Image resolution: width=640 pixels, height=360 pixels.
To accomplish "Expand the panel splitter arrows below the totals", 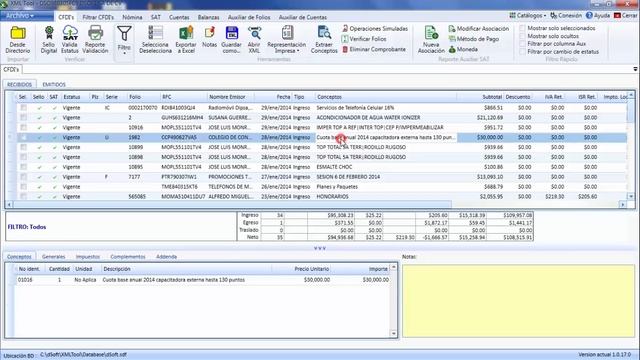I will pyautogui.click(x=320, y=248).
